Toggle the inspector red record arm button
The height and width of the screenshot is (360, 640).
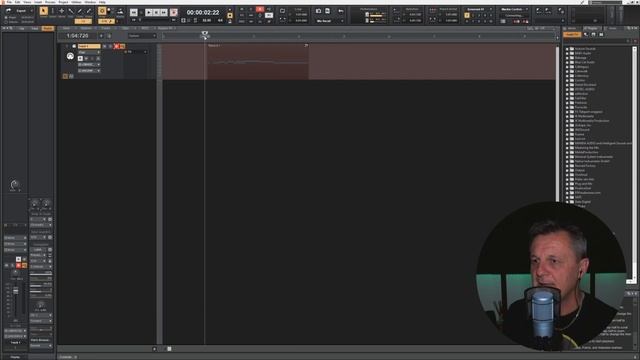18,265
